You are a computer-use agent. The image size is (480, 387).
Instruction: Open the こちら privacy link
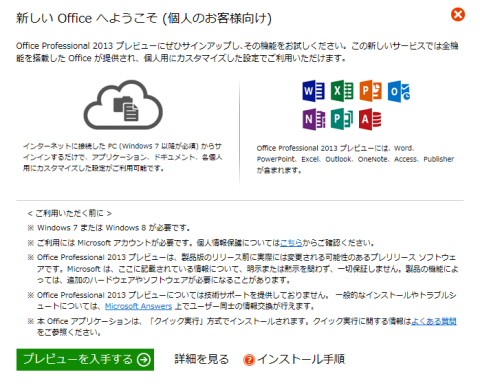point(291,243)
